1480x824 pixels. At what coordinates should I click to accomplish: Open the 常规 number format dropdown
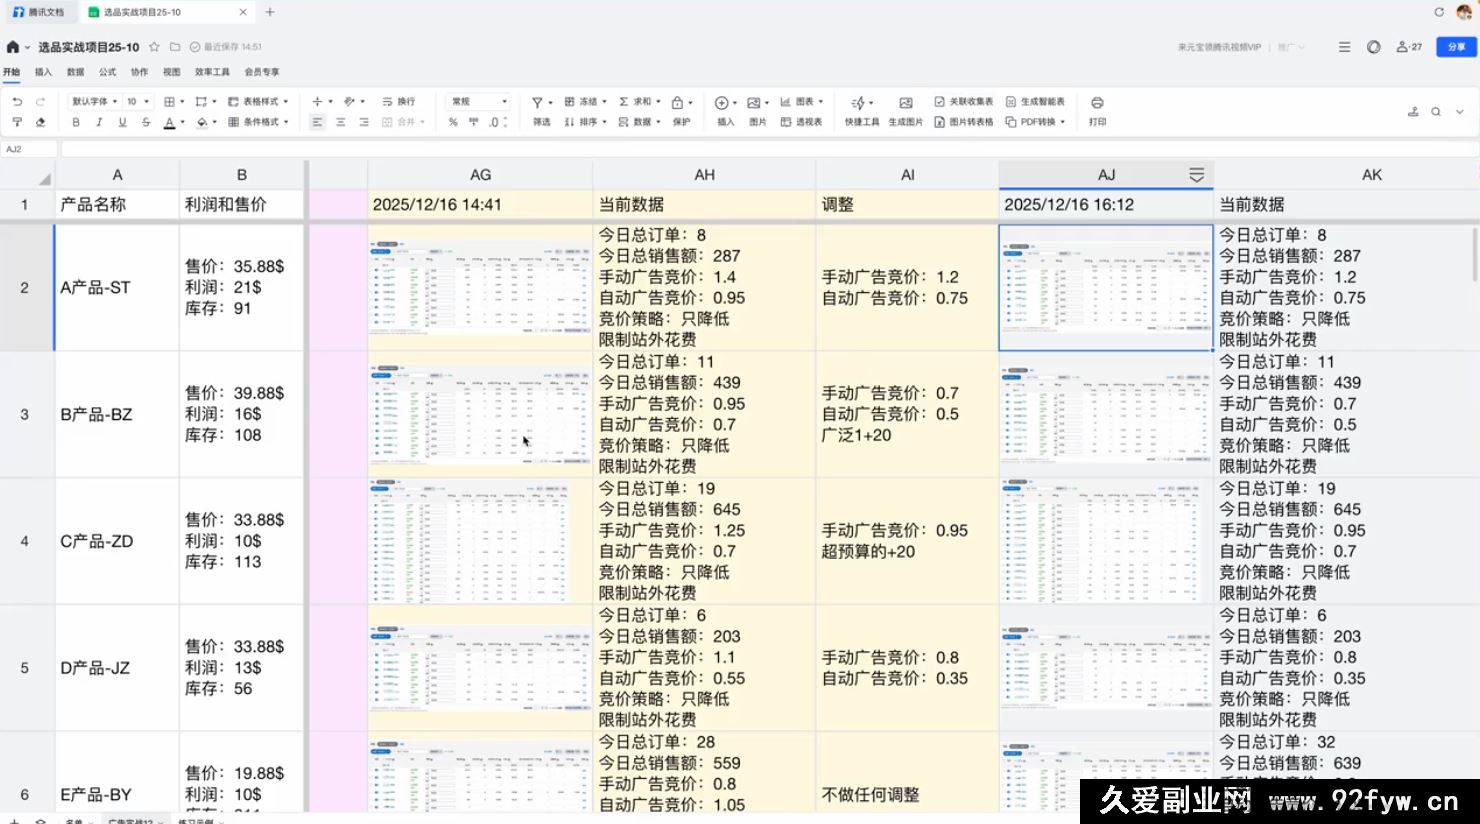click(x=477, y=101)
